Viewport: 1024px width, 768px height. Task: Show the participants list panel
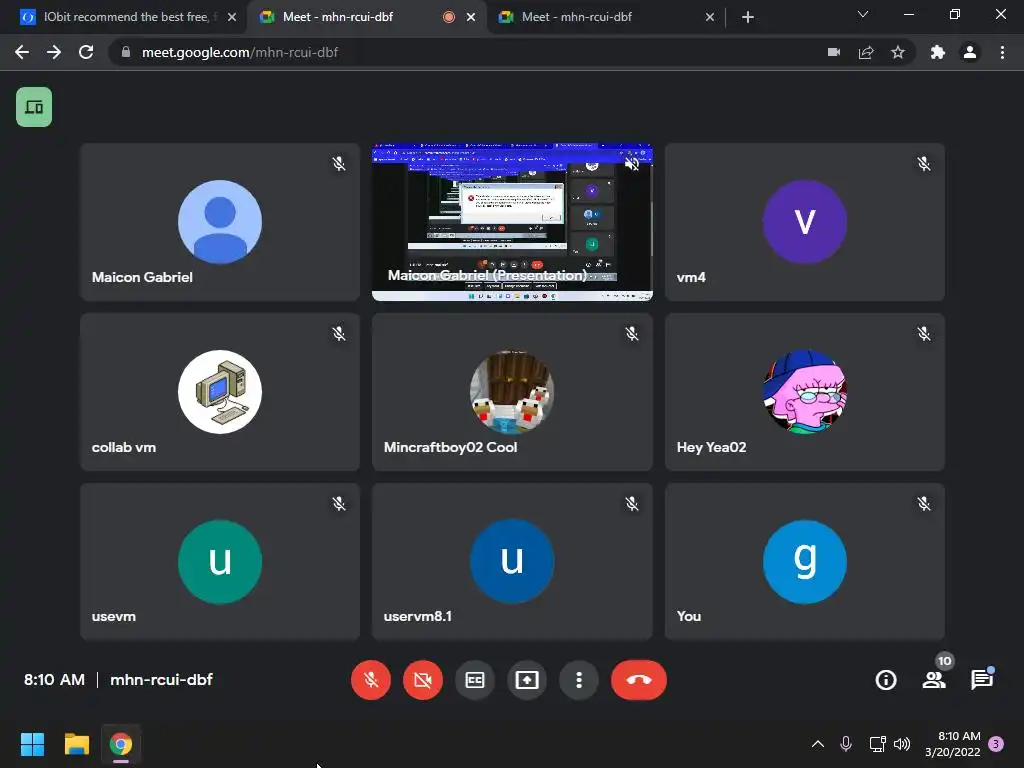click(934, 680)
